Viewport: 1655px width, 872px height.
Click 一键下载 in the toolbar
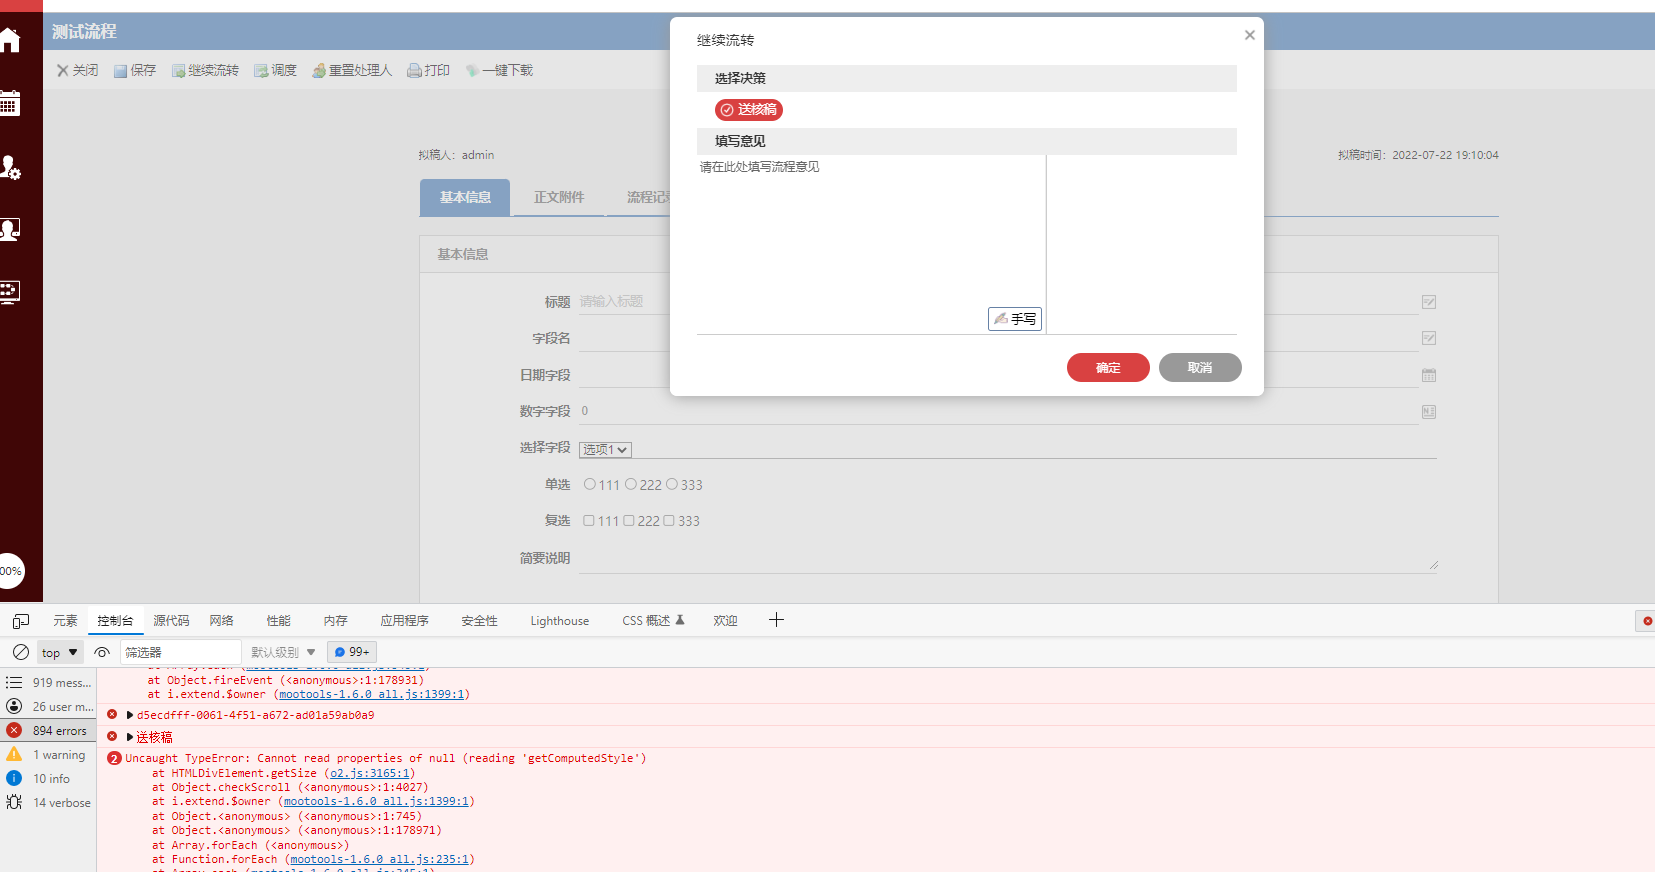tap(499, 70)
